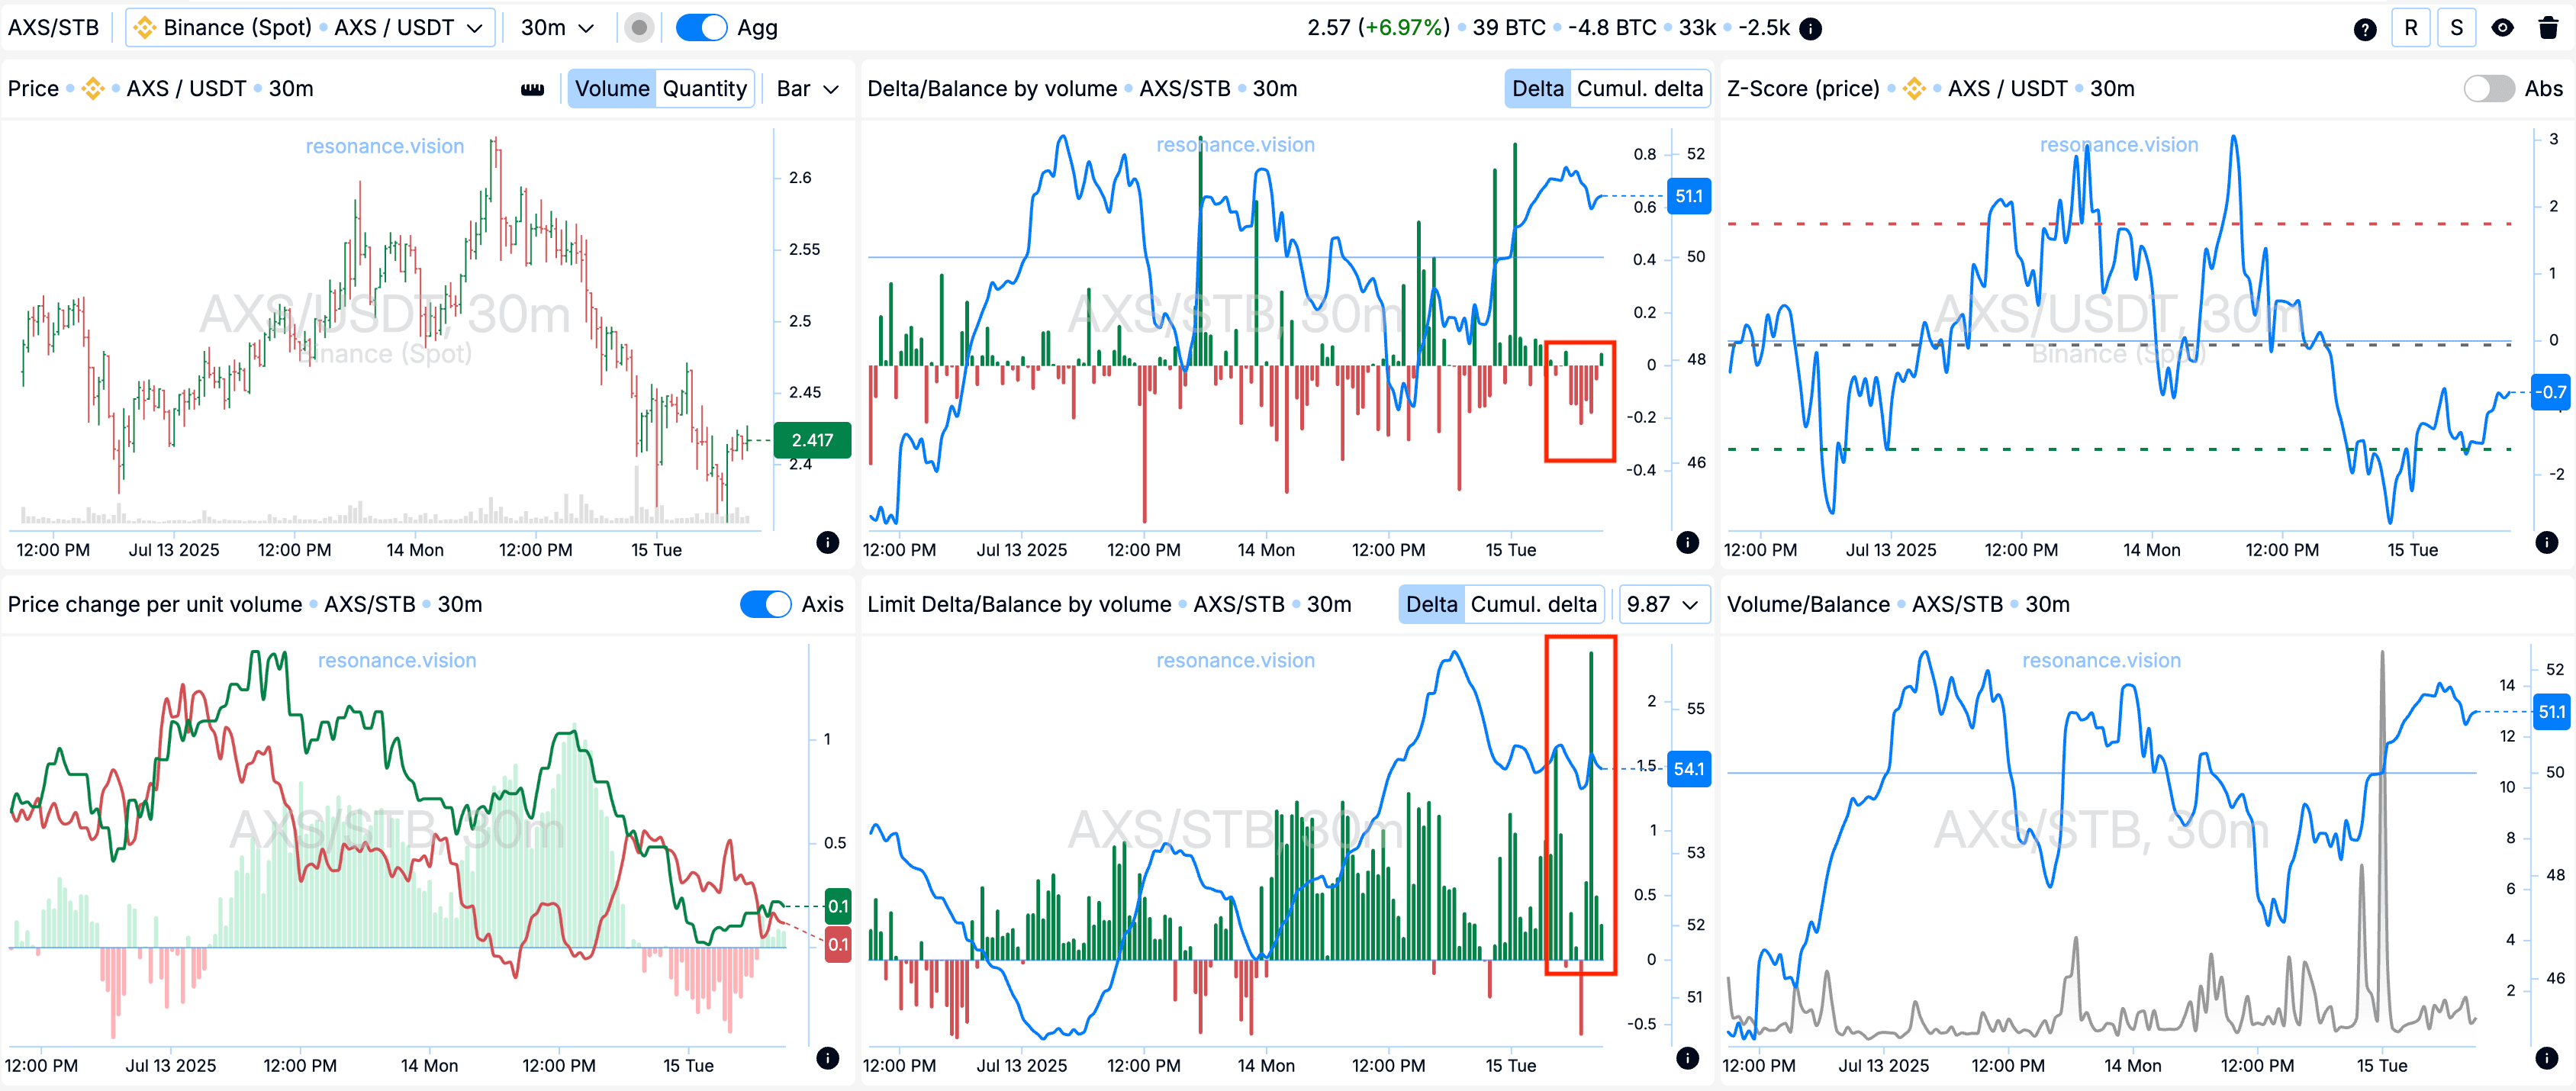
Task: Click the red 0.1 label in Price change chart
Action: click(x=837, y=944)
